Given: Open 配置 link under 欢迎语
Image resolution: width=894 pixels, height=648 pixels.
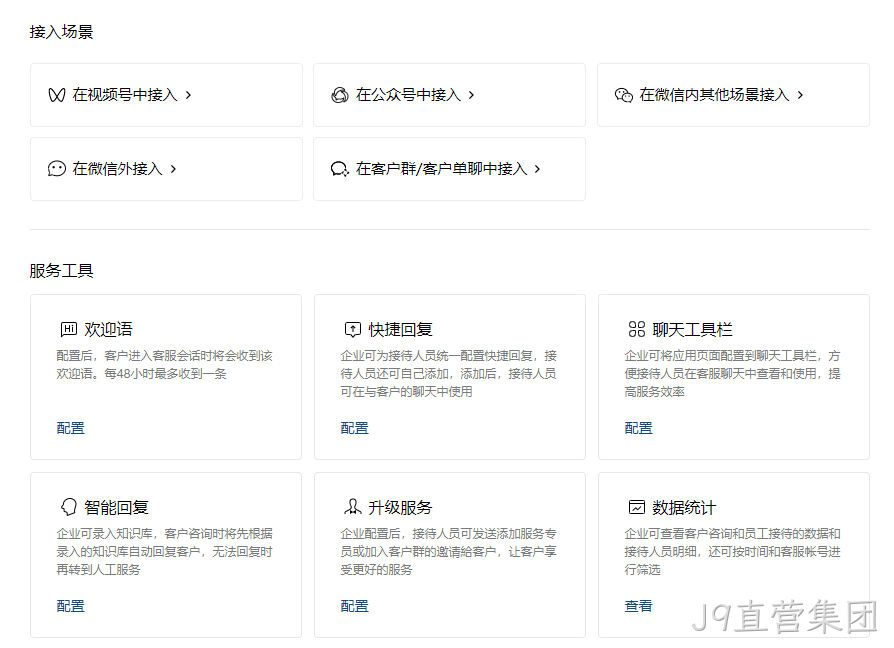Looking at the screenshot, I should (x=71, y=428).
